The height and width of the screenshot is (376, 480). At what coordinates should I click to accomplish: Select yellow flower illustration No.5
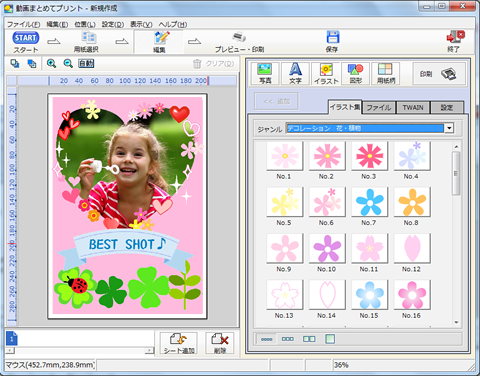click(285, 202)
